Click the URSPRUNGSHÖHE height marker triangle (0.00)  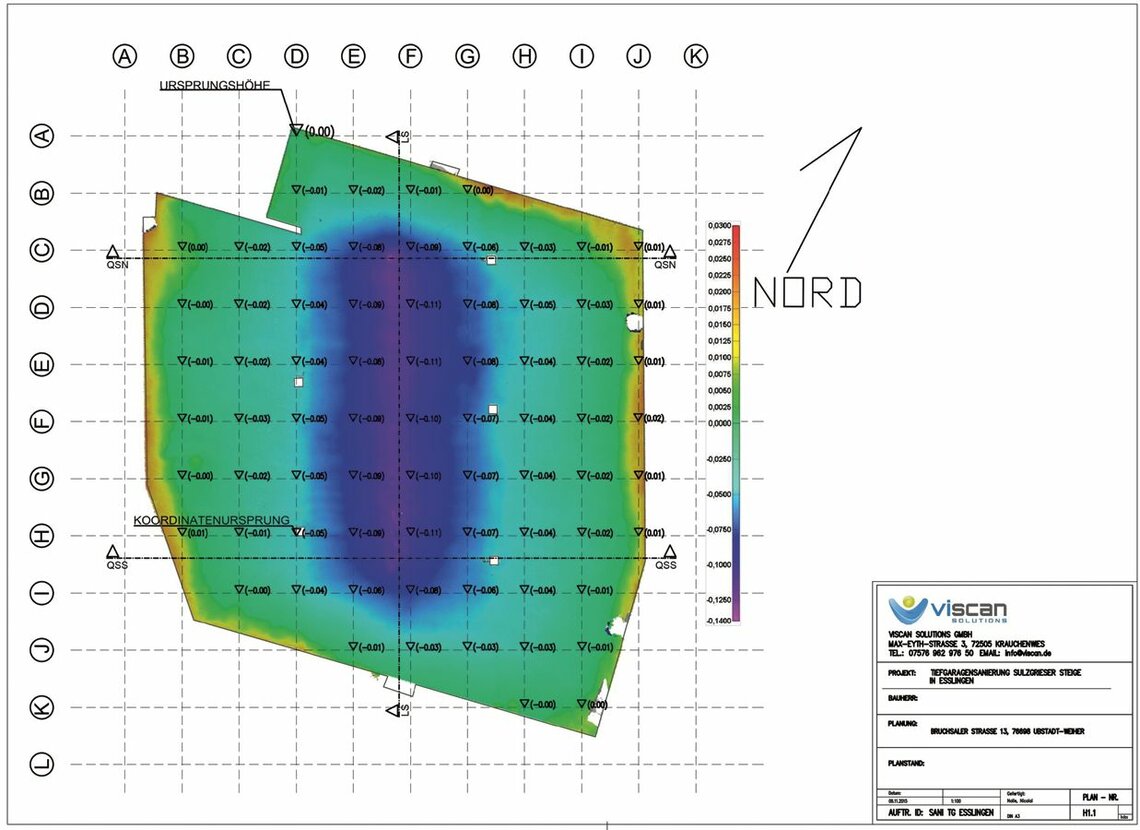tap(296, 129)
